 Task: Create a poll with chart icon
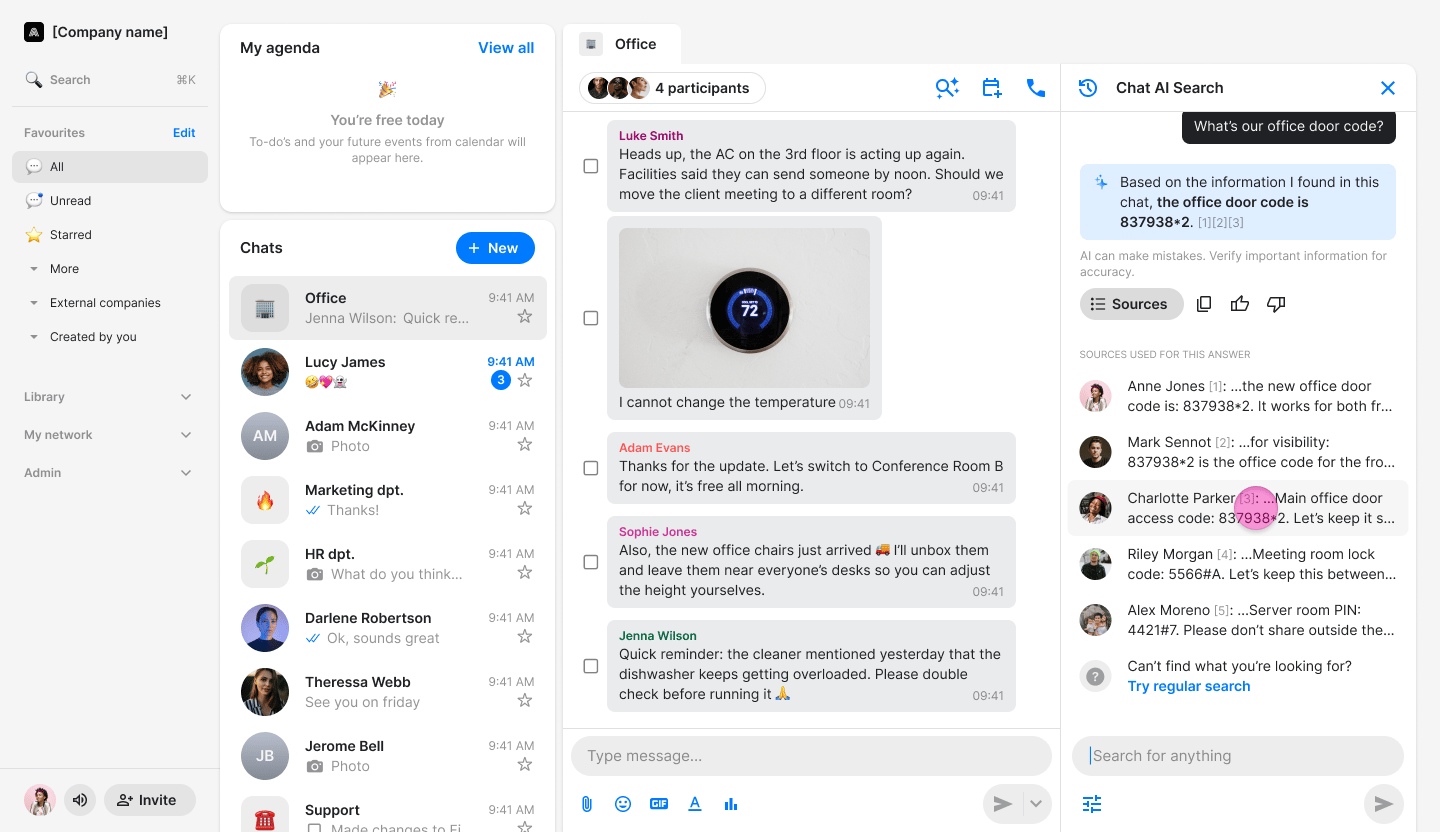click(x=731, y=804)
